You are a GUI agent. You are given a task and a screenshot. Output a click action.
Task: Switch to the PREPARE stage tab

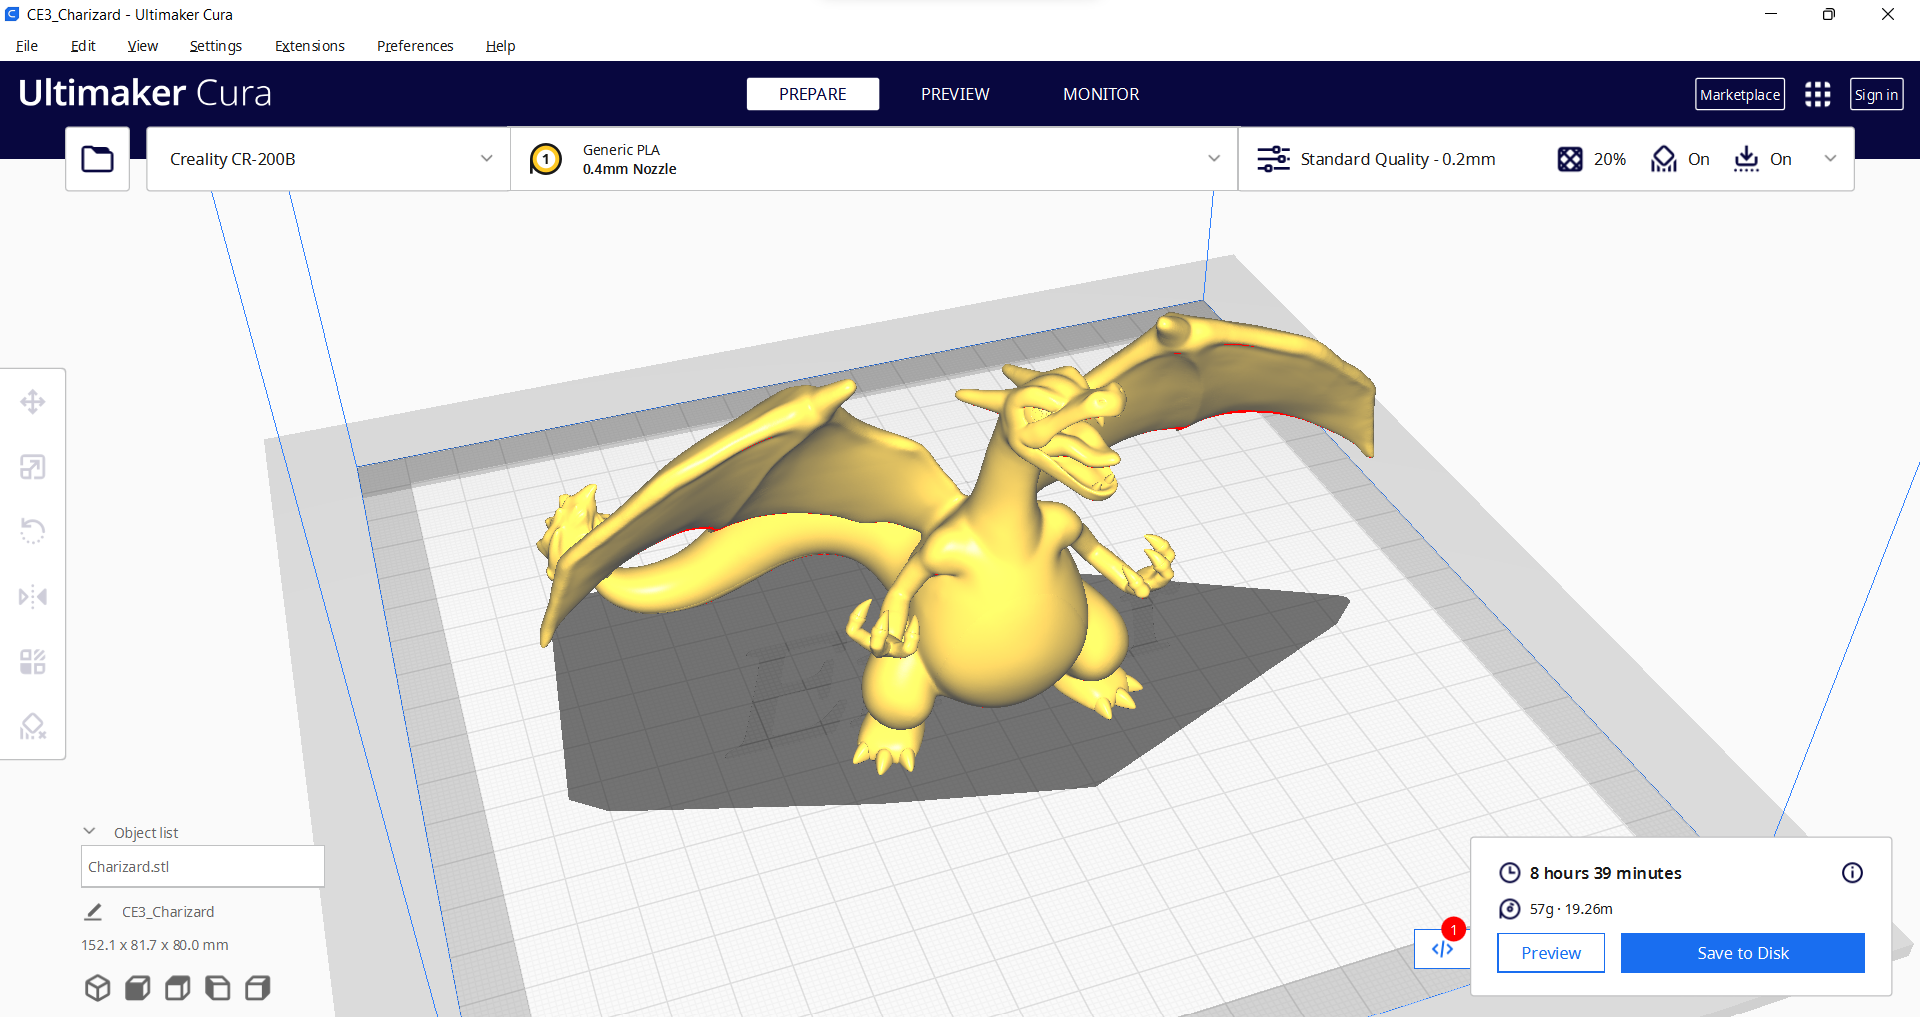[x=813, y=94]
